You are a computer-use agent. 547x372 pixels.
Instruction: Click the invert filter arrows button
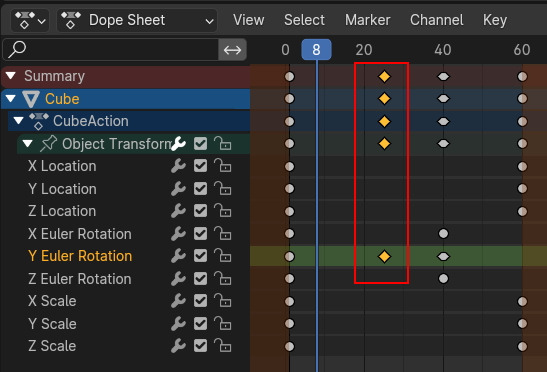[x=232, y=50]
